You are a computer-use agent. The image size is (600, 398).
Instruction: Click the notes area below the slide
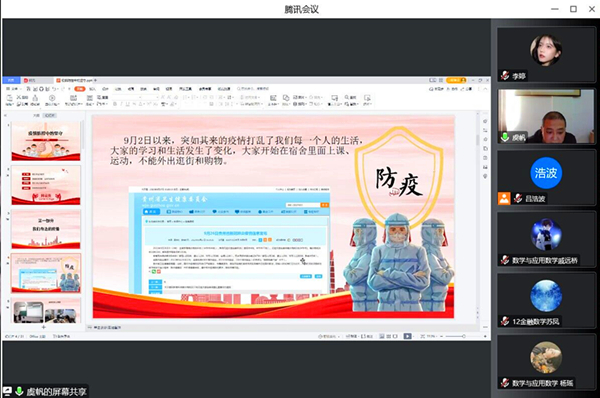pos(283,328)
